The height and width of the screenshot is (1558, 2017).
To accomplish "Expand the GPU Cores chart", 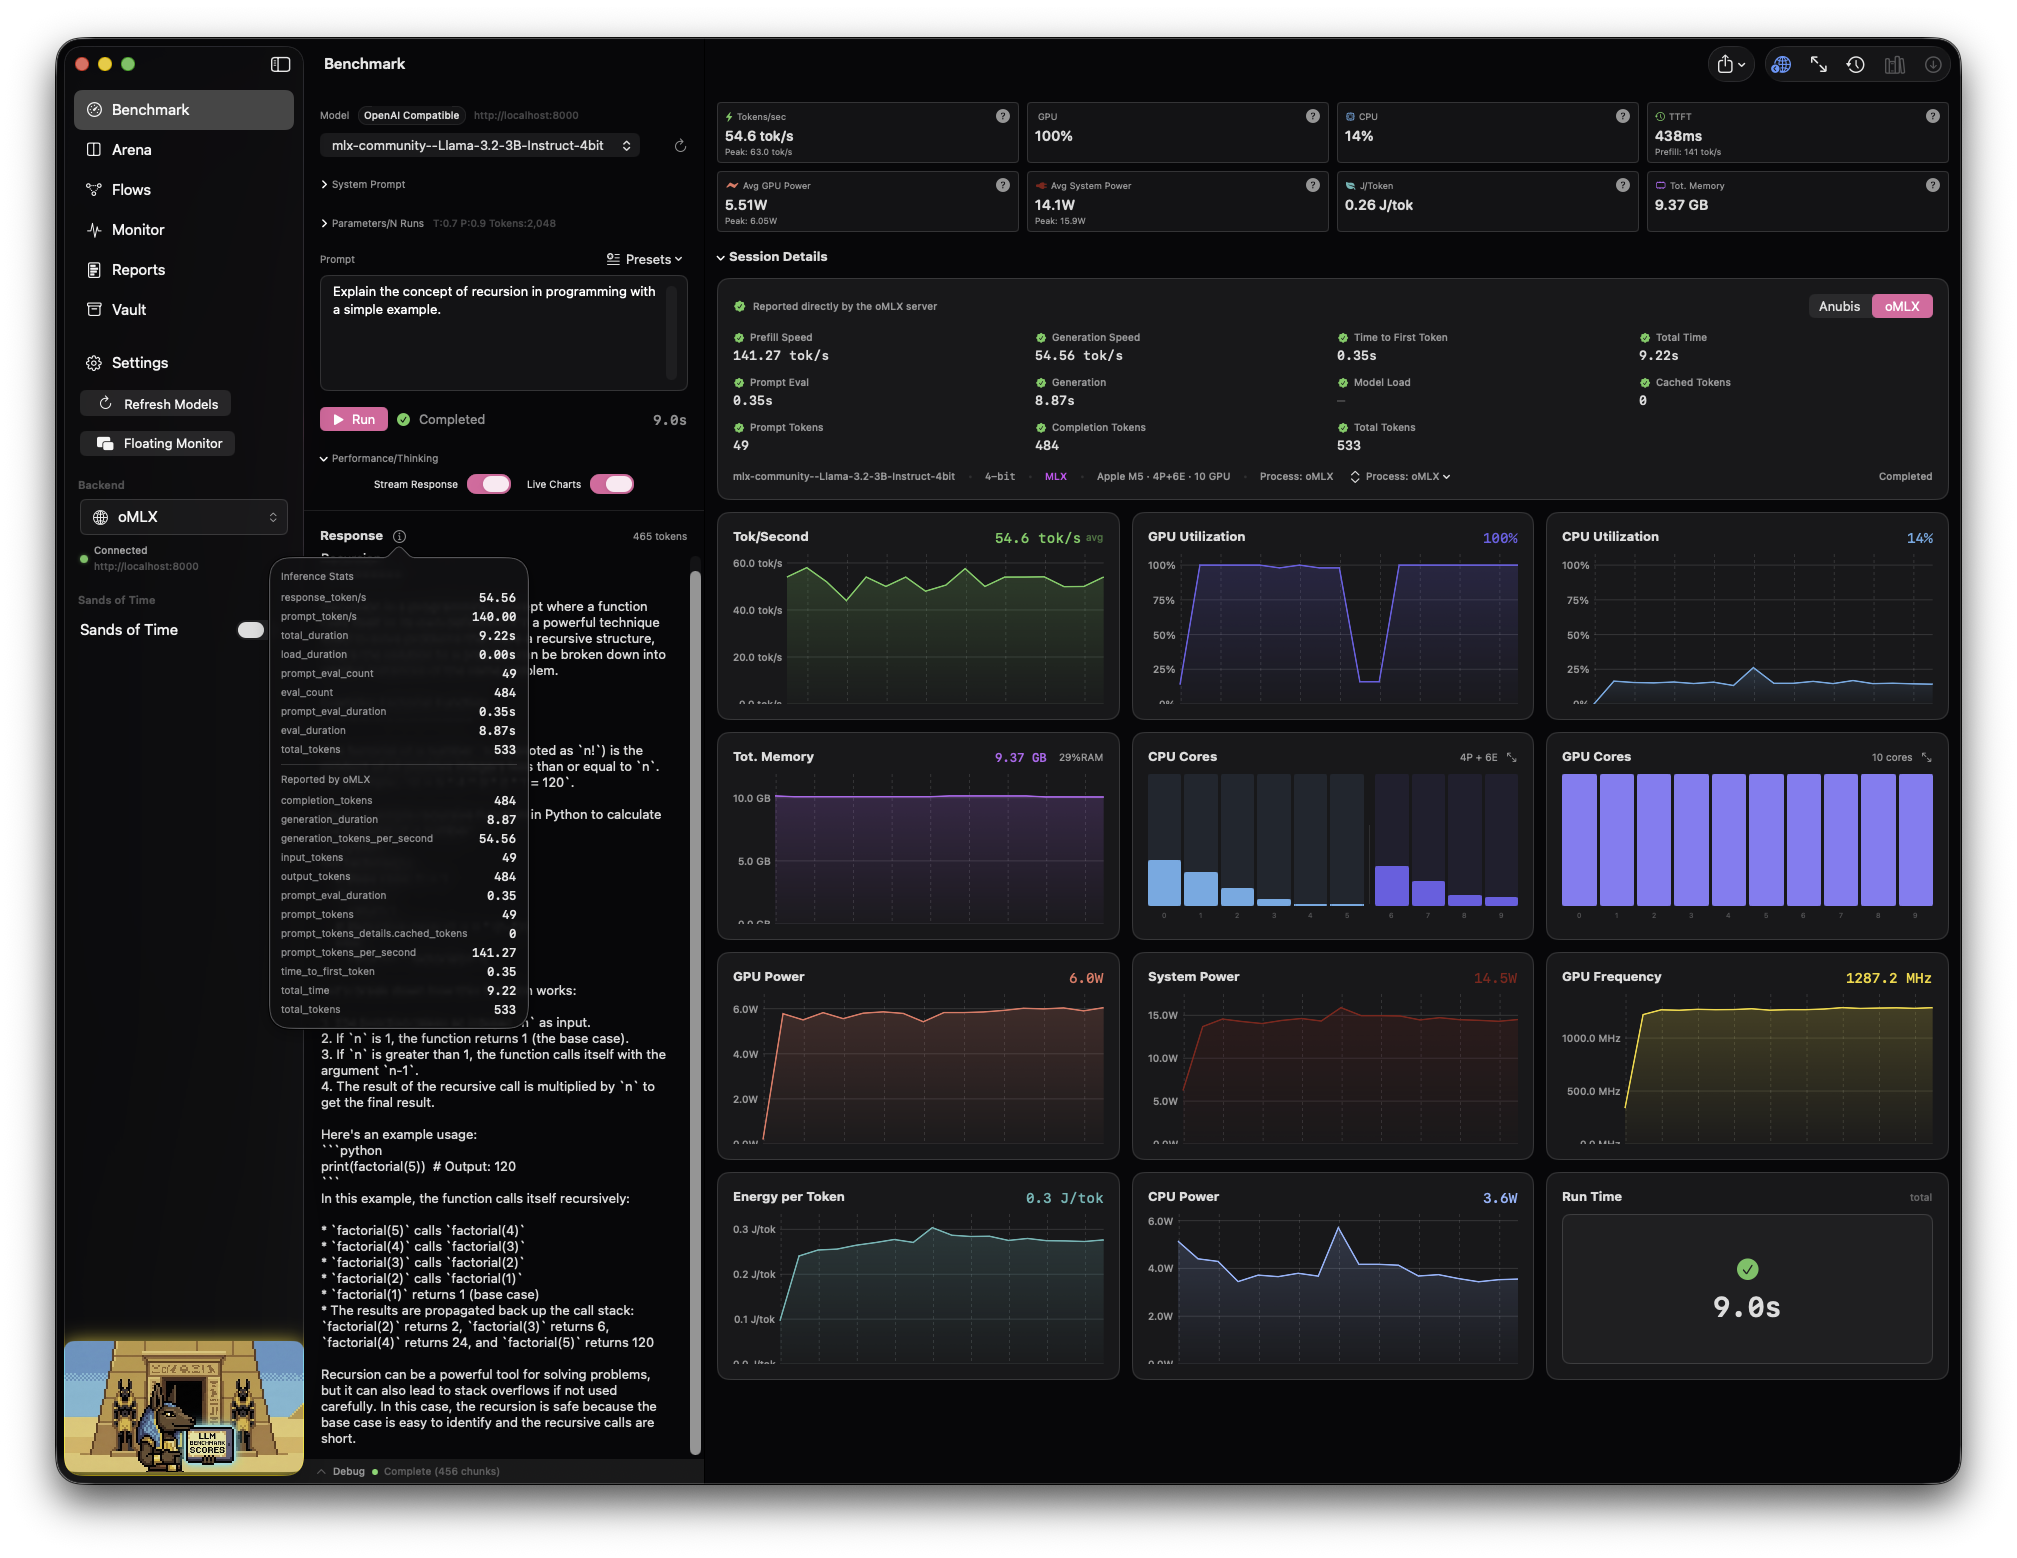I will coord(1927,758).
